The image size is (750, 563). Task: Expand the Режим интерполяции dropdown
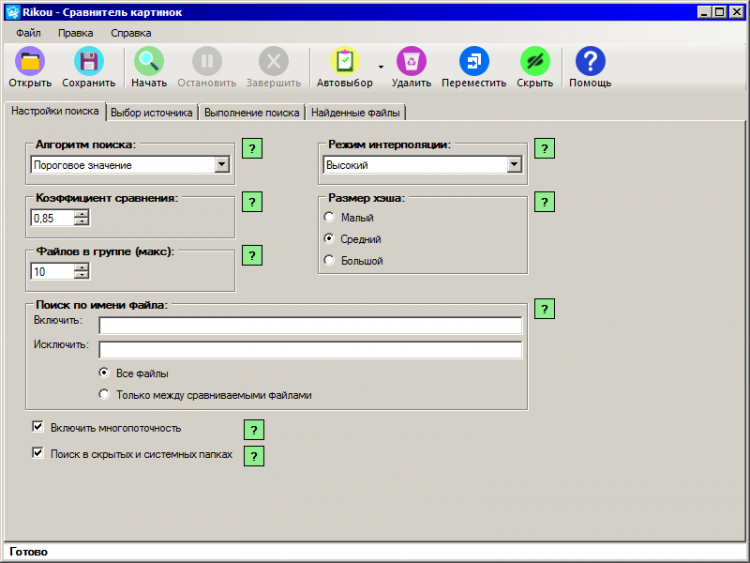tap(514, 165)
